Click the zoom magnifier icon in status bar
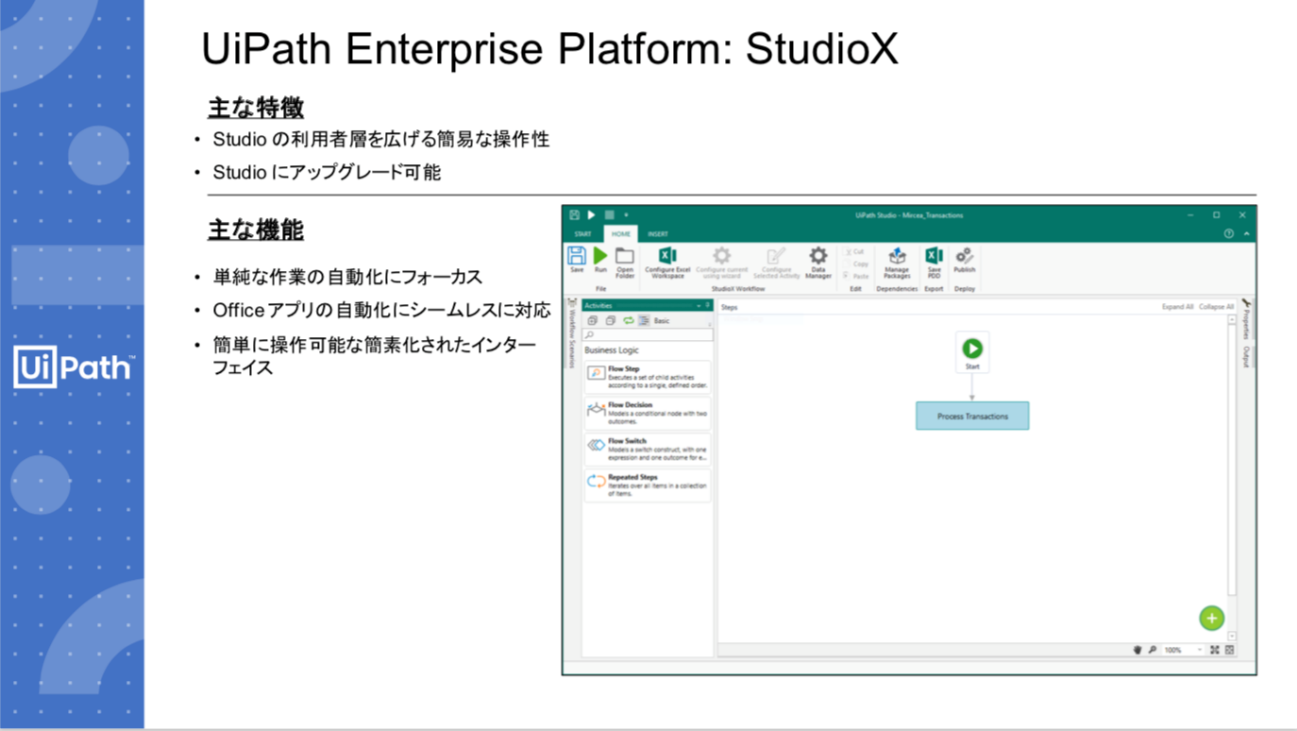Image resolution: width=1297 pixels, height=731 pixels. point(1152,650)
